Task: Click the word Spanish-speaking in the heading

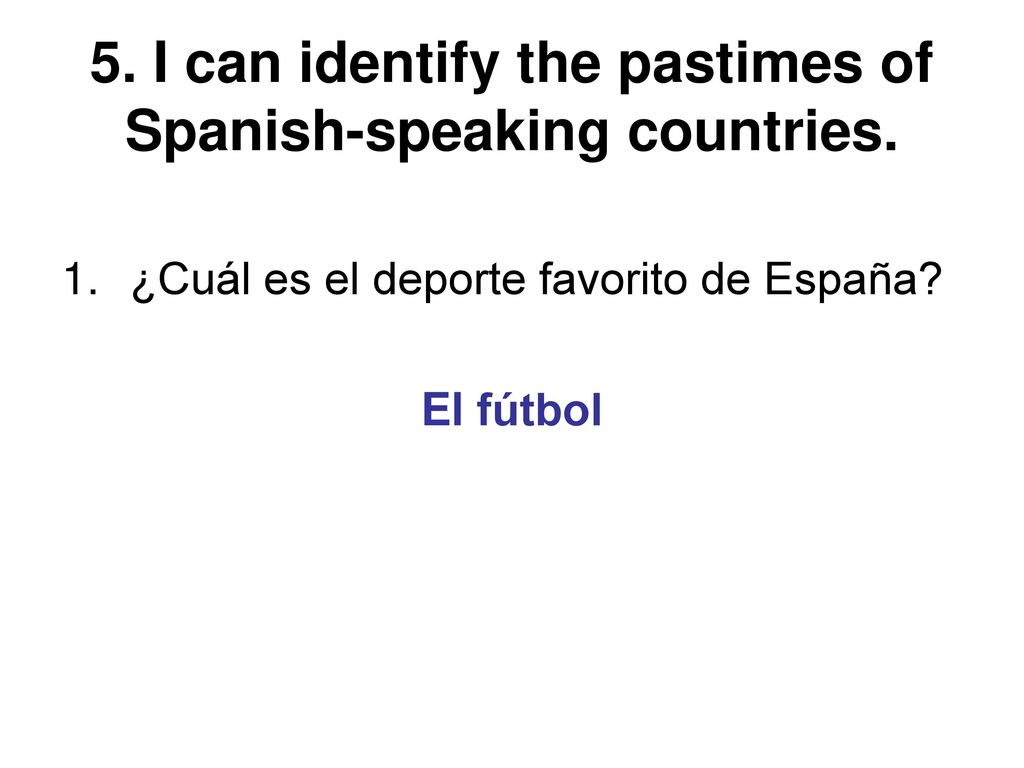Action: [x=367, y=134]
